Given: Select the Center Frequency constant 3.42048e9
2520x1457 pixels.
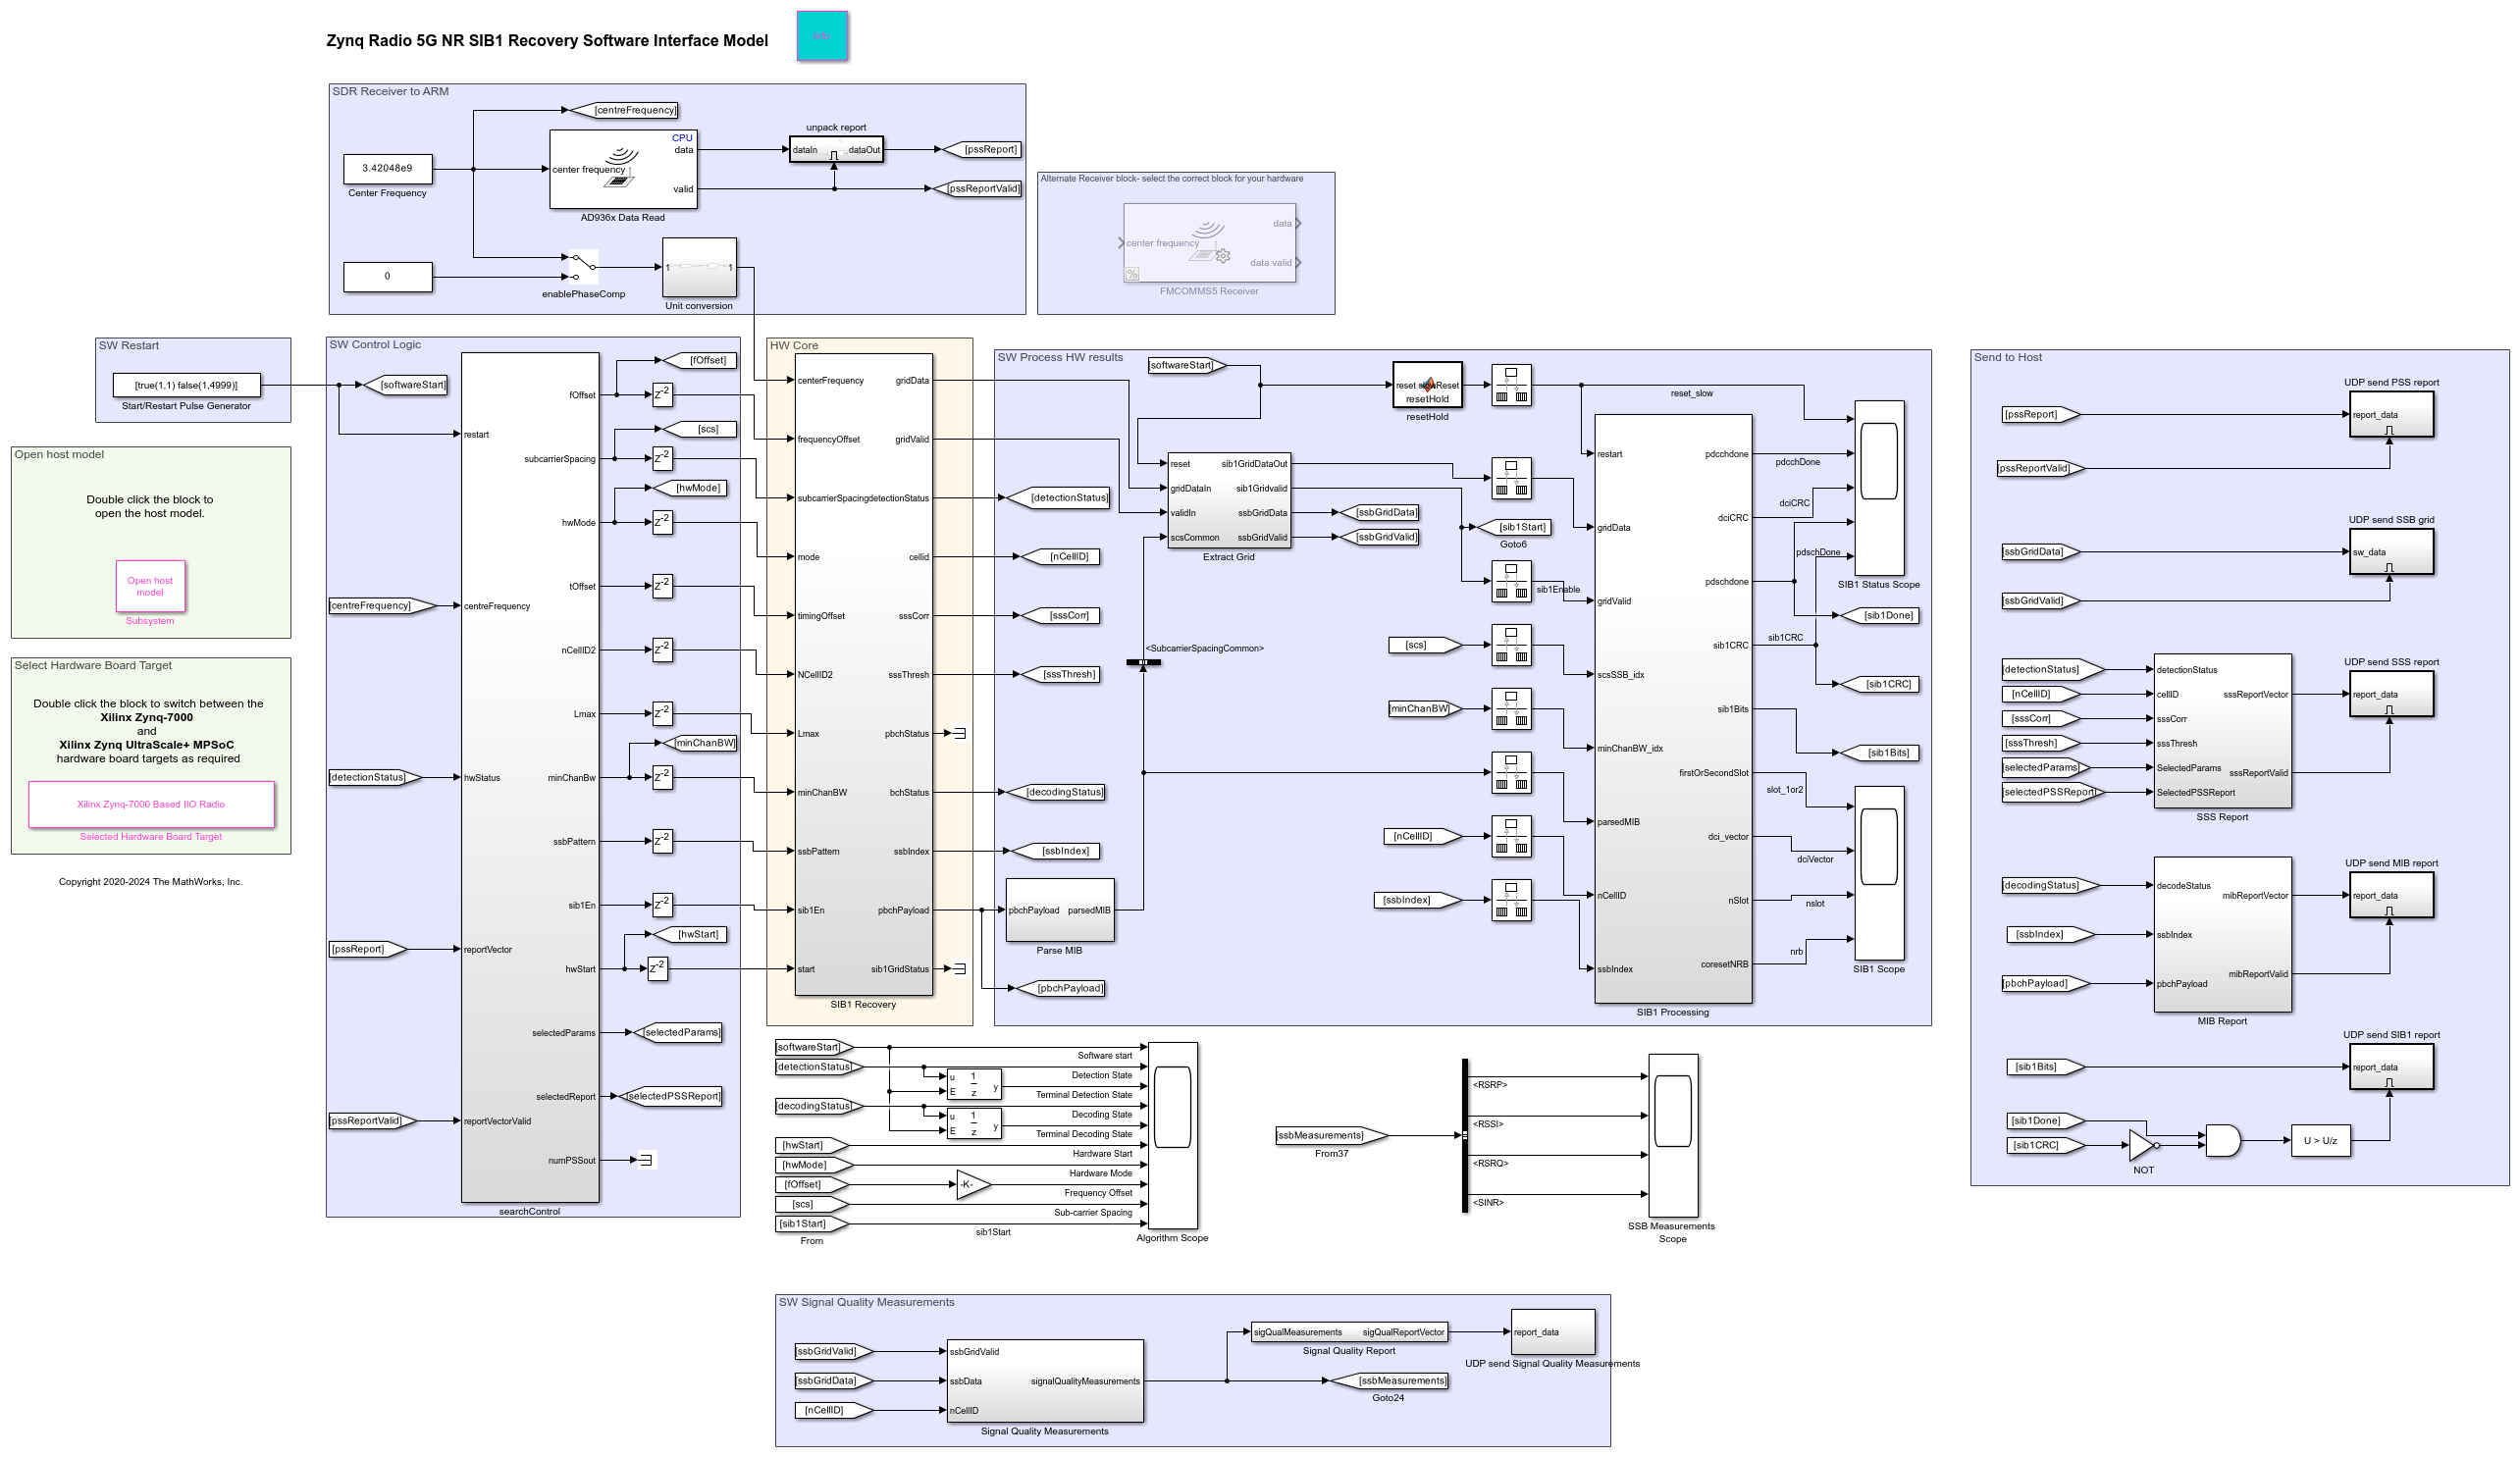Looking at the screenshot, I should (x=387, y=168).
